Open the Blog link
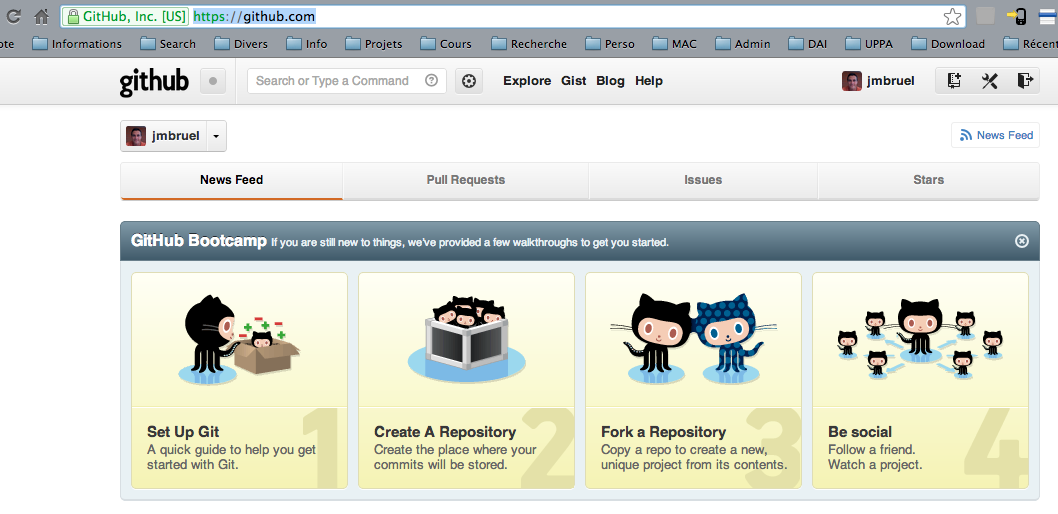Screen dimensions: 1058x514 610,81
